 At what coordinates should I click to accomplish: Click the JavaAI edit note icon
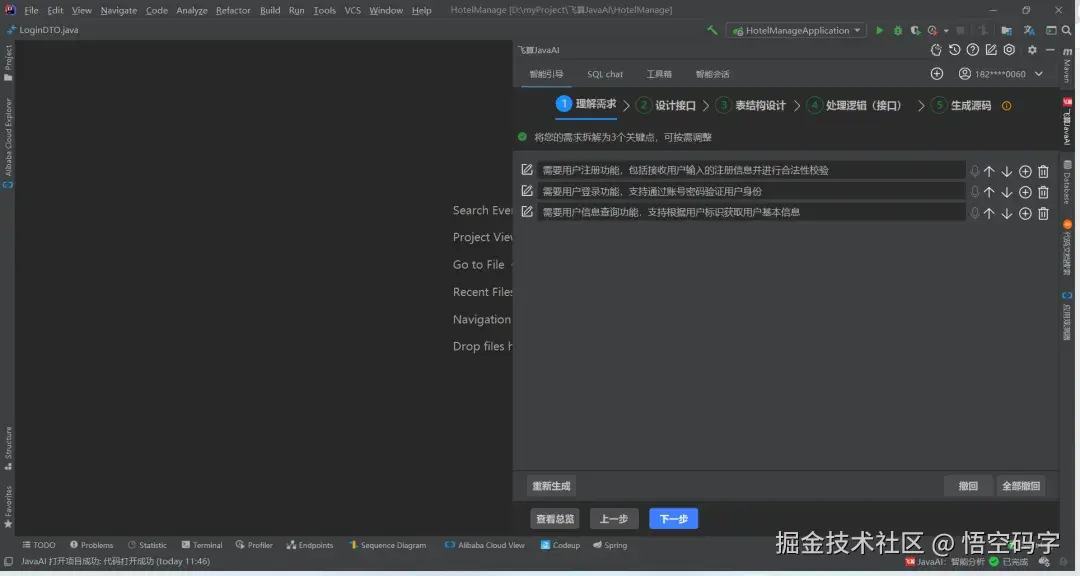[x=991, y=50]
